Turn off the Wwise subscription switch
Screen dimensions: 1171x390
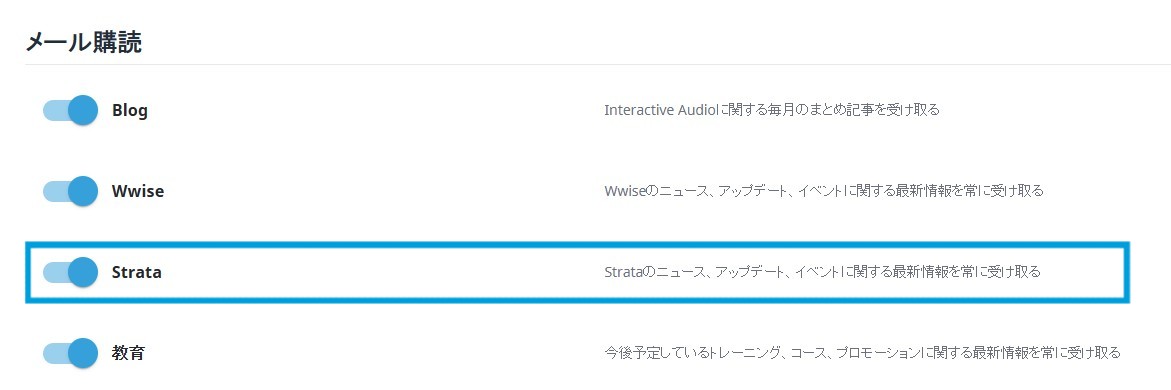pyautogui.click(x=70, y=191)
